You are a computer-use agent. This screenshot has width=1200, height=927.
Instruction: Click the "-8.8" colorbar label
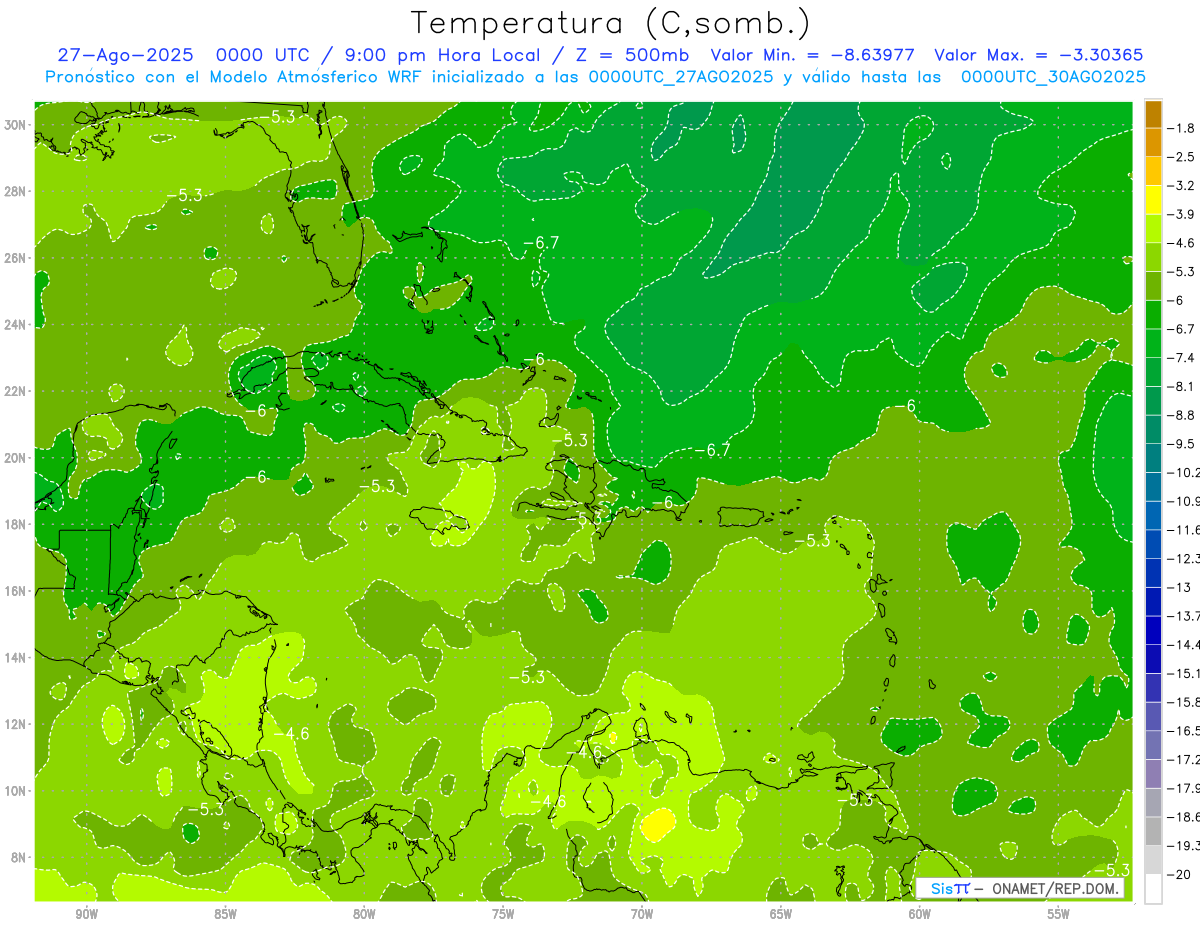pyautogui.click(x=1180, y=415)
